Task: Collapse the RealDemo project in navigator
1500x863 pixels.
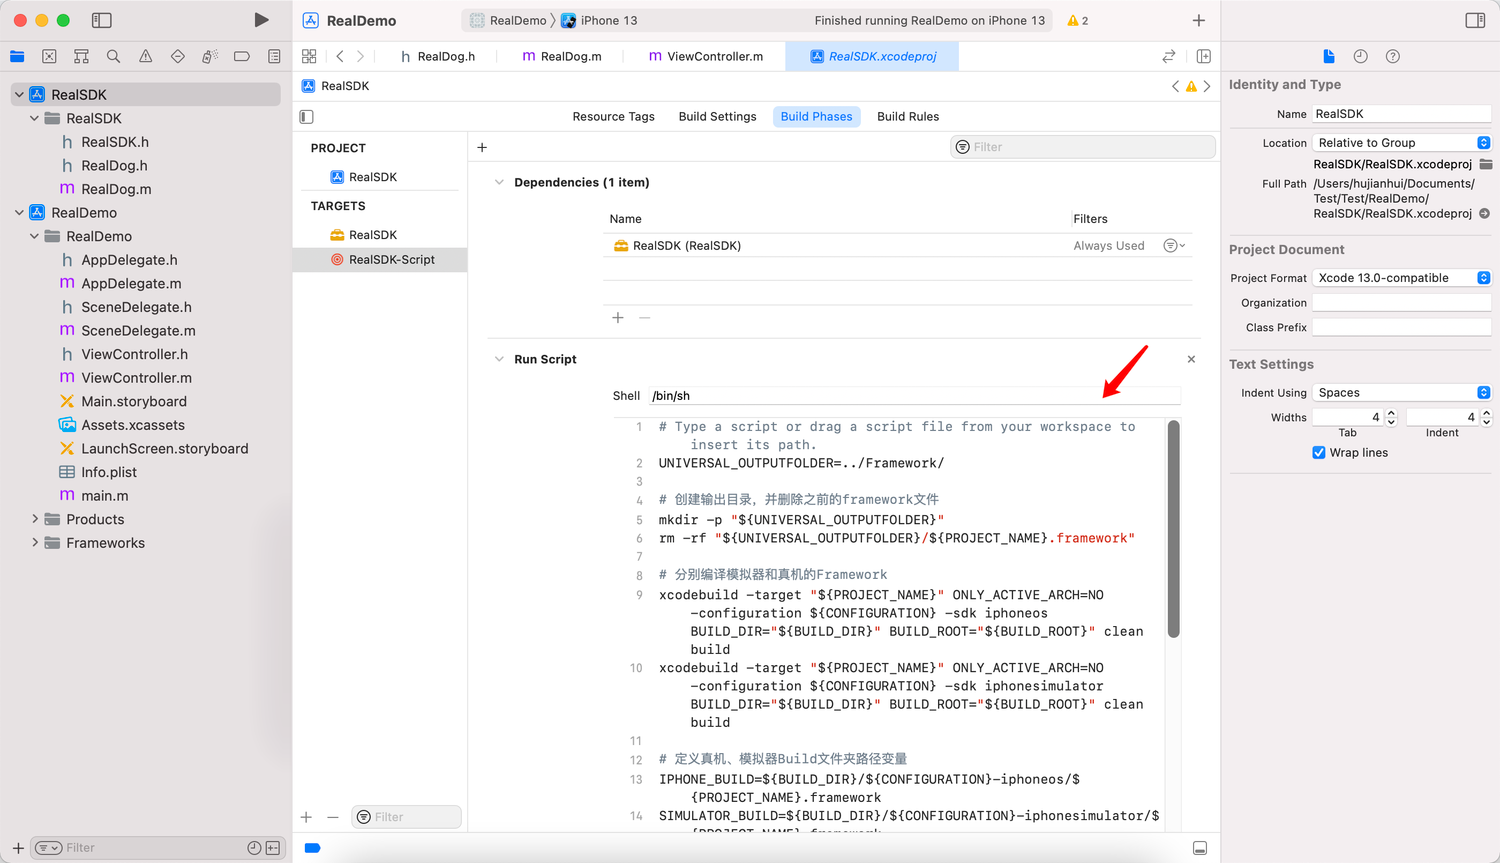Action: click(x=19, y=213)
